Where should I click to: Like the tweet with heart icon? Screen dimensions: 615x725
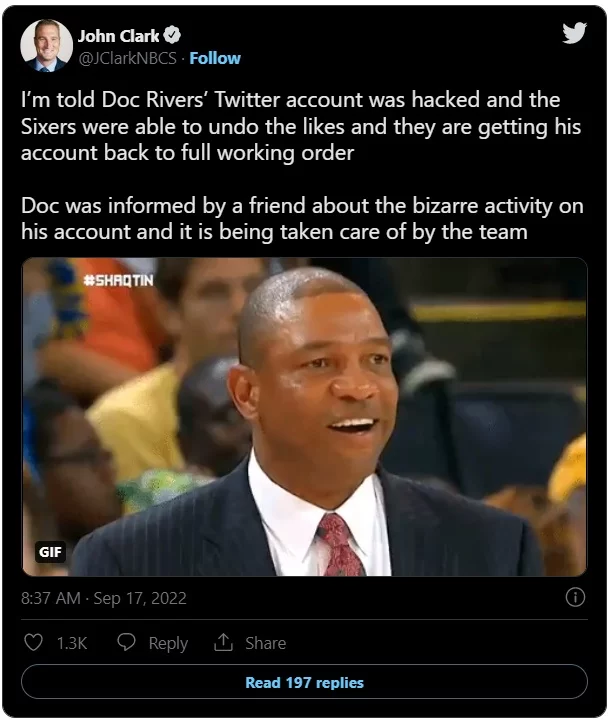point(33,642)
